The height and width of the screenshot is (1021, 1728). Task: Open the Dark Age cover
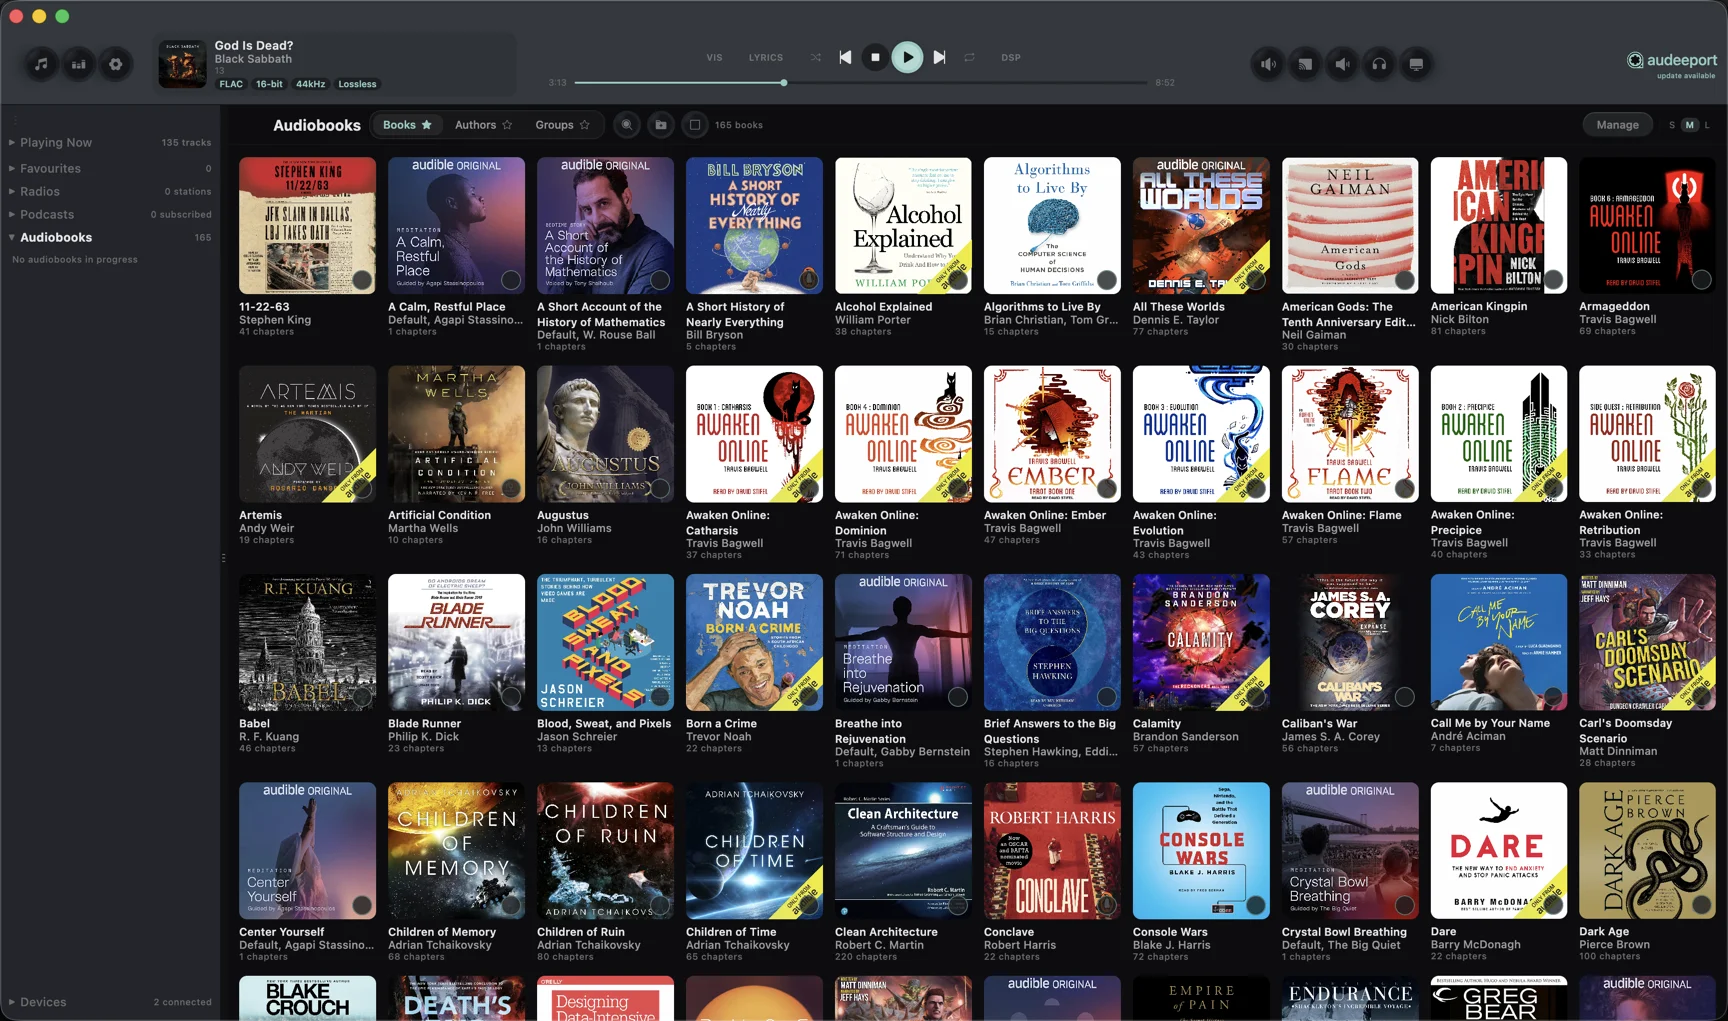(1647, 850)
